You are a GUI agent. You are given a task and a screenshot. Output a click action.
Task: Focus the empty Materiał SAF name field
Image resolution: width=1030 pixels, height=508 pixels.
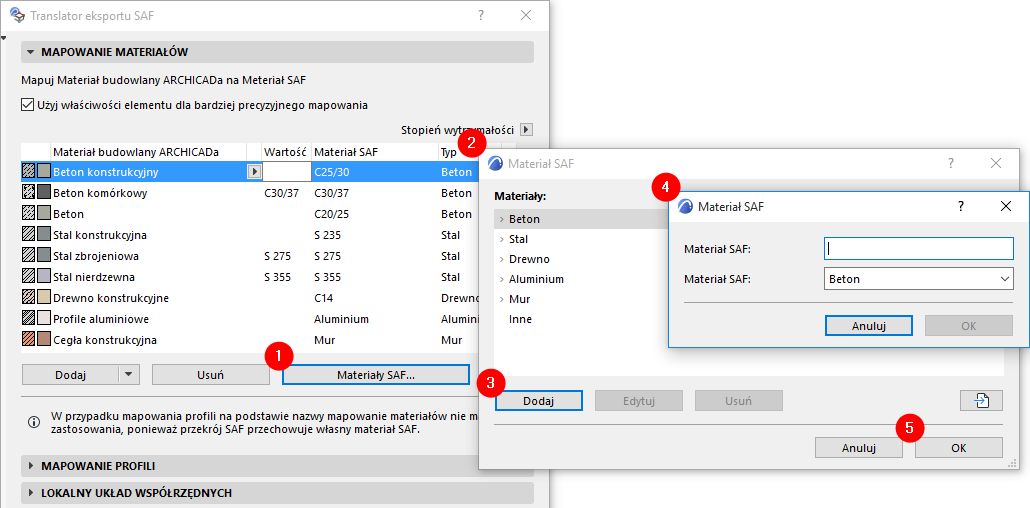click(918, 249)
